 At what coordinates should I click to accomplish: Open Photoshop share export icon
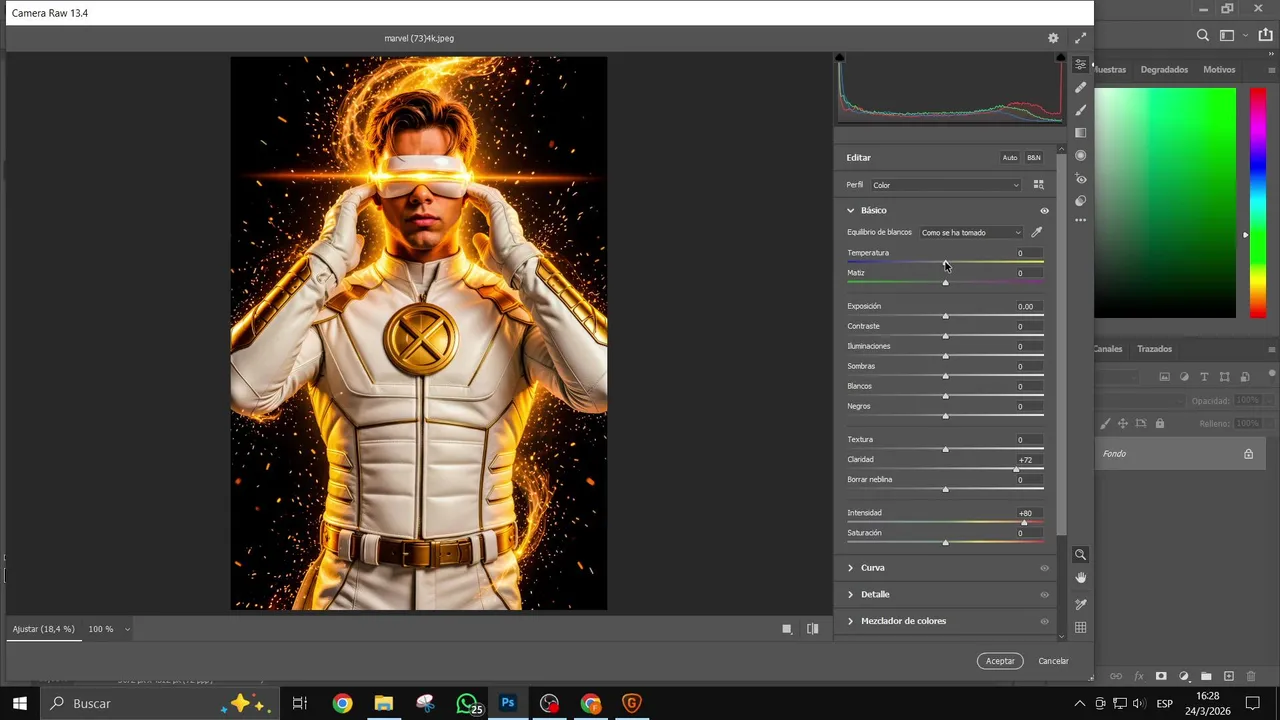click(1265, 35)
